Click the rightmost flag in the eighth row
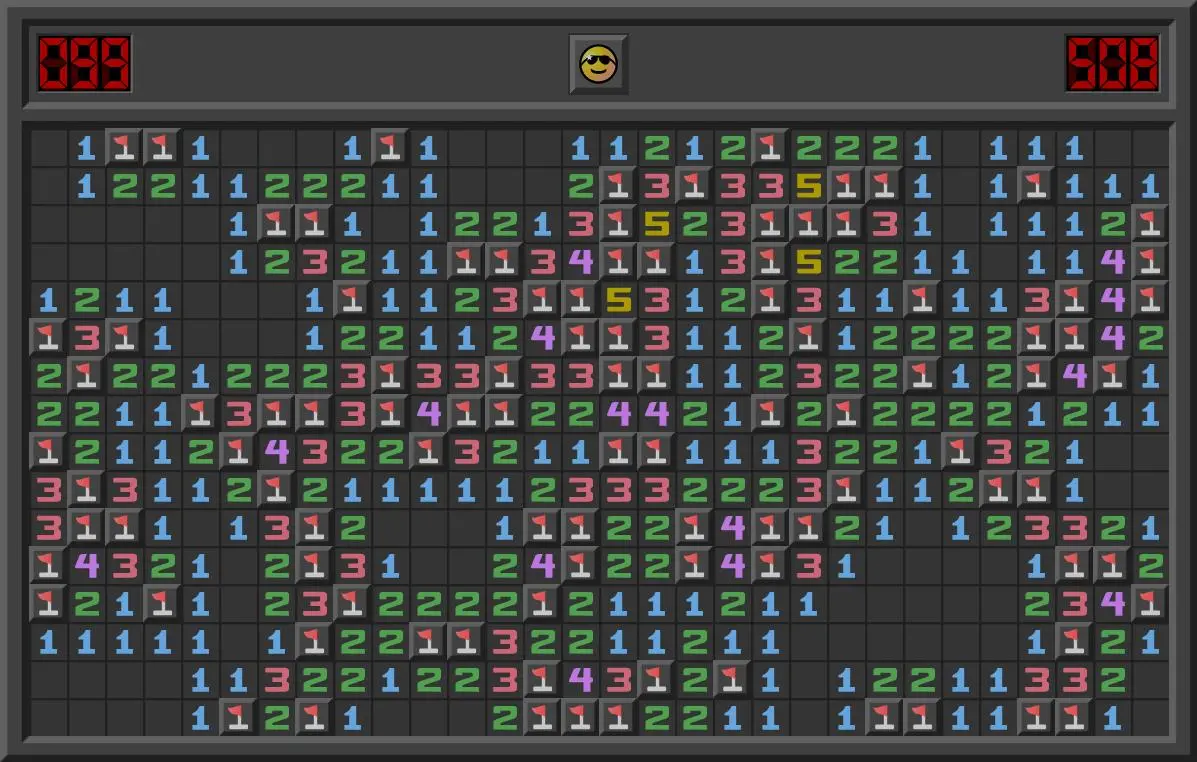1197x762 pixels. [847, 414]
